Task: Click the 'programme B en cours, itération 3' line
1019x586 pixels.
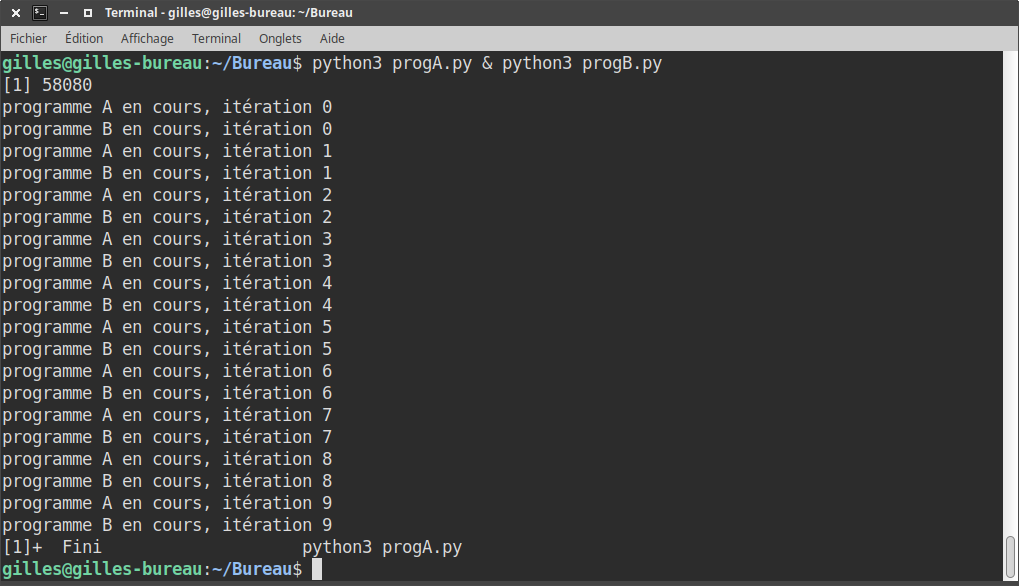Action: (x=167, y=261)
